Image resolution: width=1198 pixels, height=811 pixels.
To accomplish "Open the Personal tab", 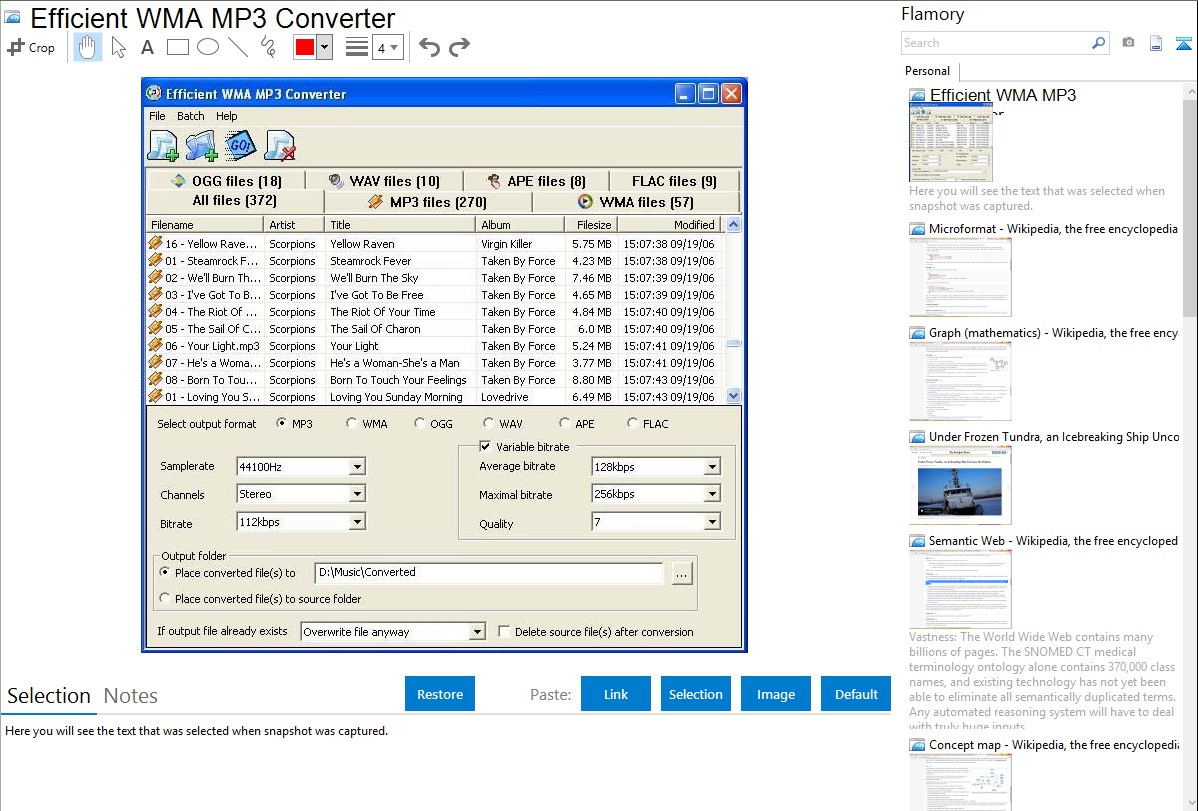I will click(927, 71).
